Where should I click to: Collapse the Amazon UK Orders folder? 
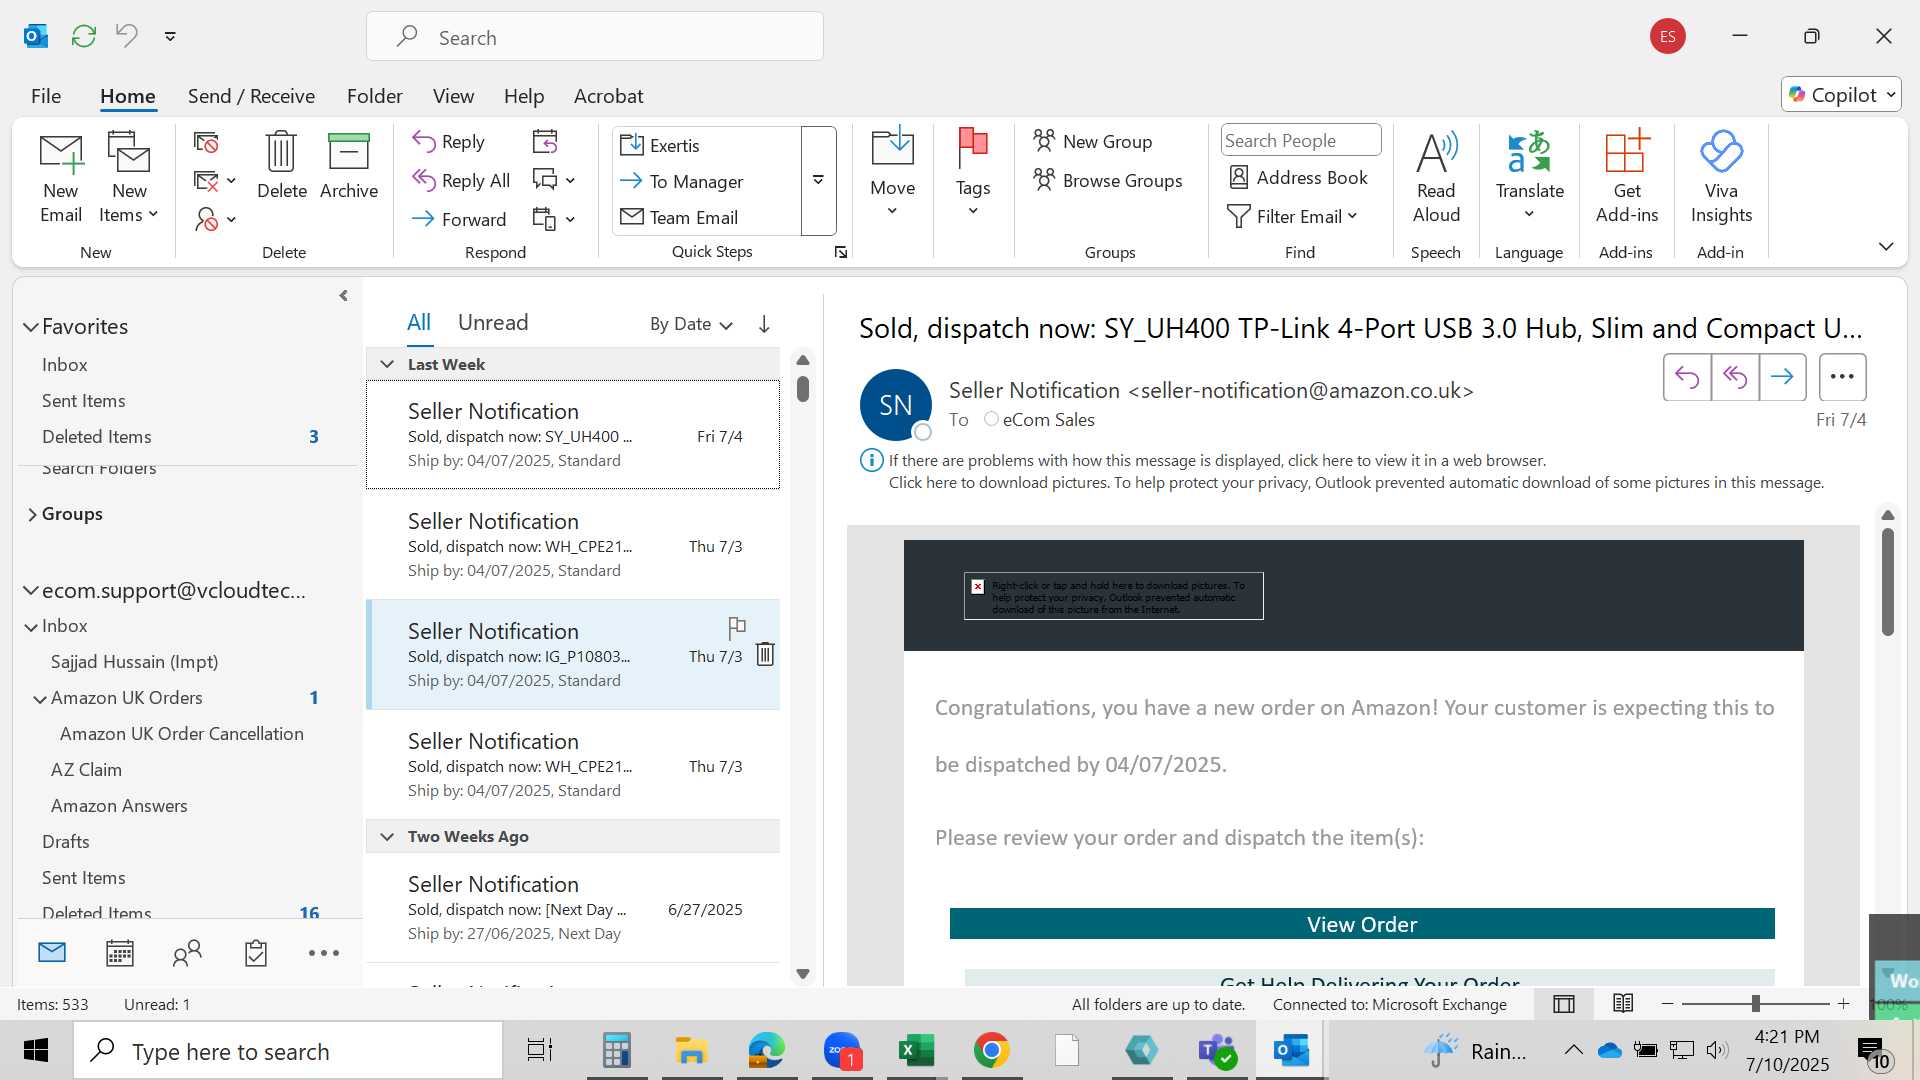click(40, 699)
